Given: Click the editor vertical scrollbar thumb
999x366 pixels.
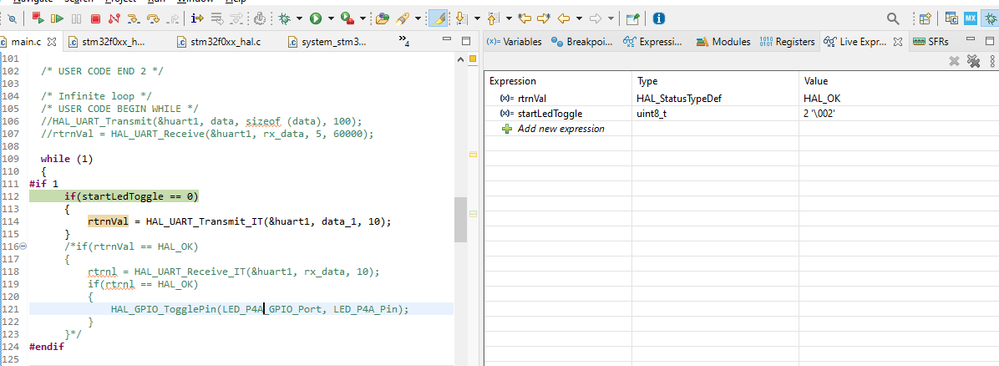Looking at the screenshot, I should [x=461, y=219].
